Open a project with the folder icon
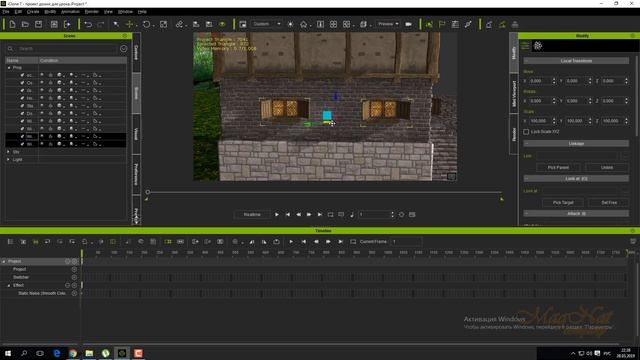640x360 pixels. [x=25, y=24]
